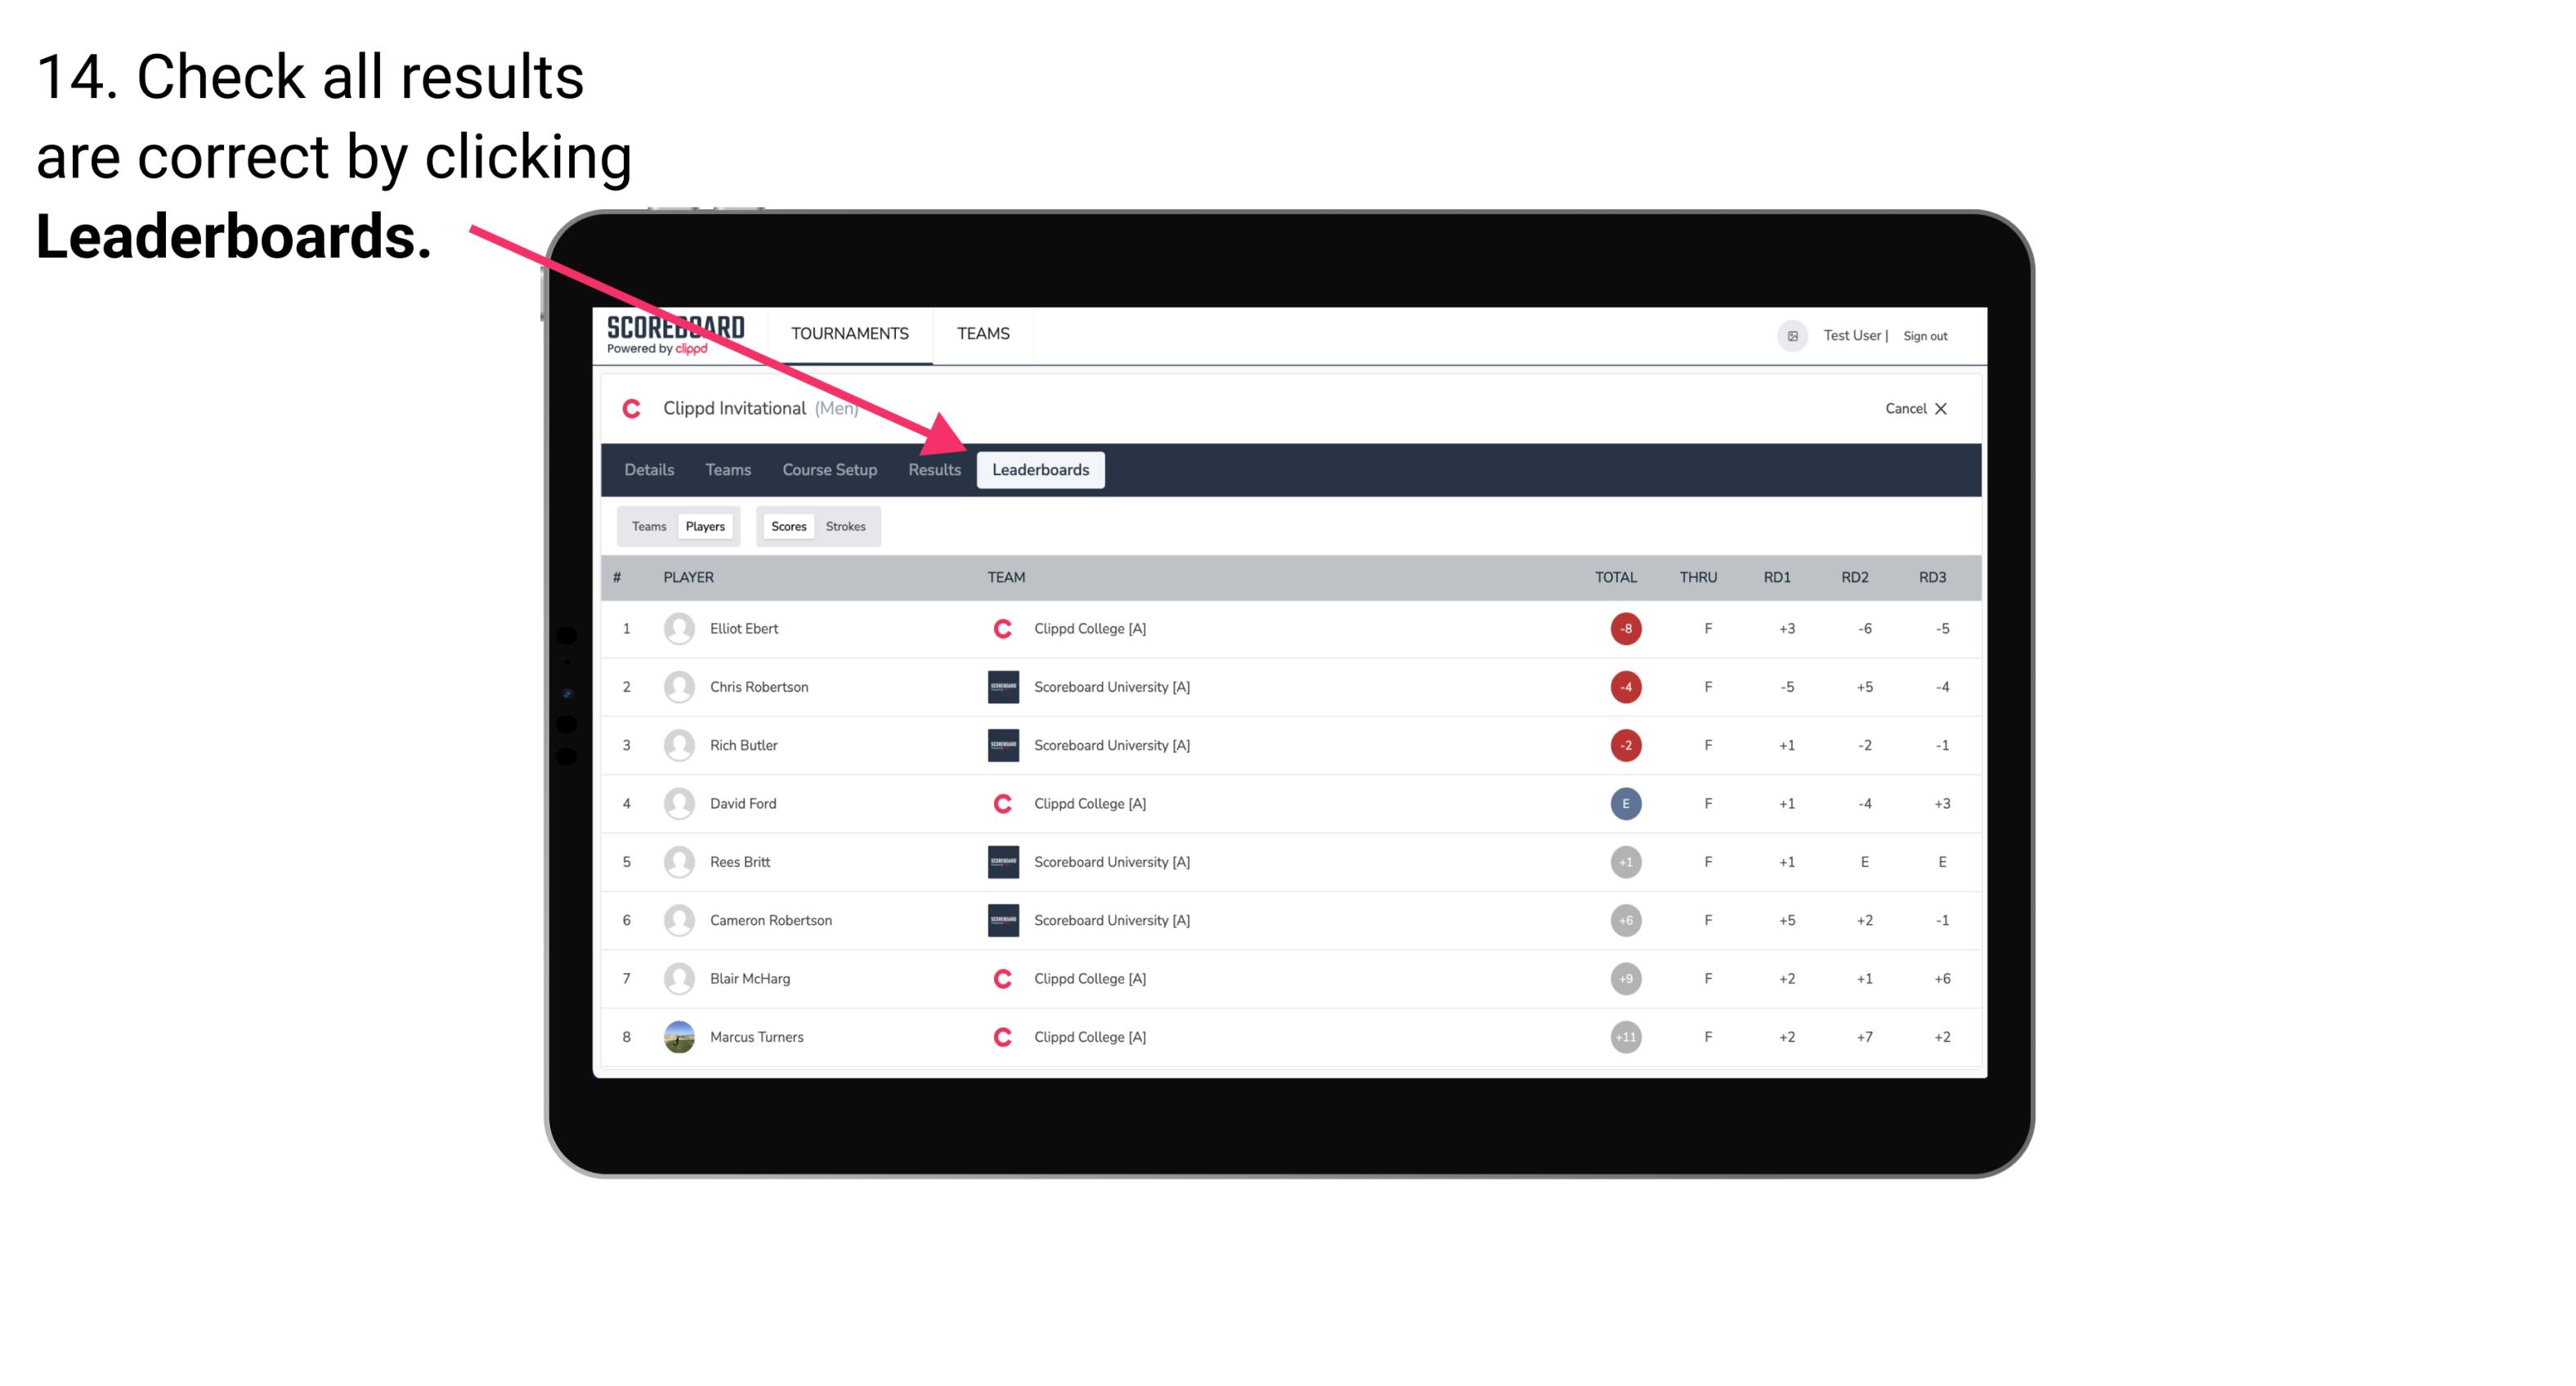Select the Players filter button

point(705,526)
